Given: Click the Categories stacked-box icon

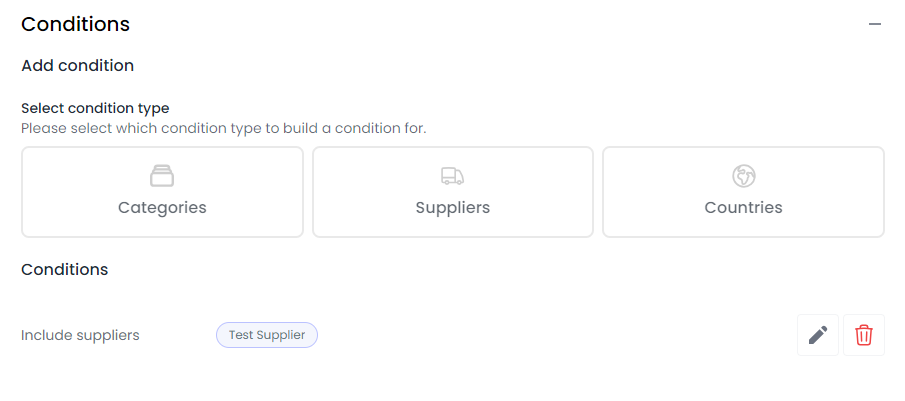Looking at the screenshot, I should click(162, 176).
